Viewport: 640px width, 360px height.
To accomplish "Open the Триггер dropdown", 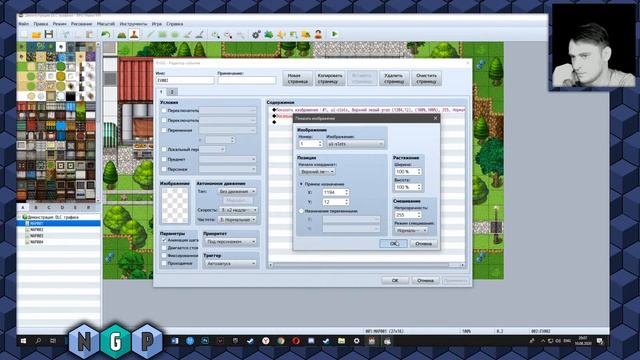I will coord(231,264).
